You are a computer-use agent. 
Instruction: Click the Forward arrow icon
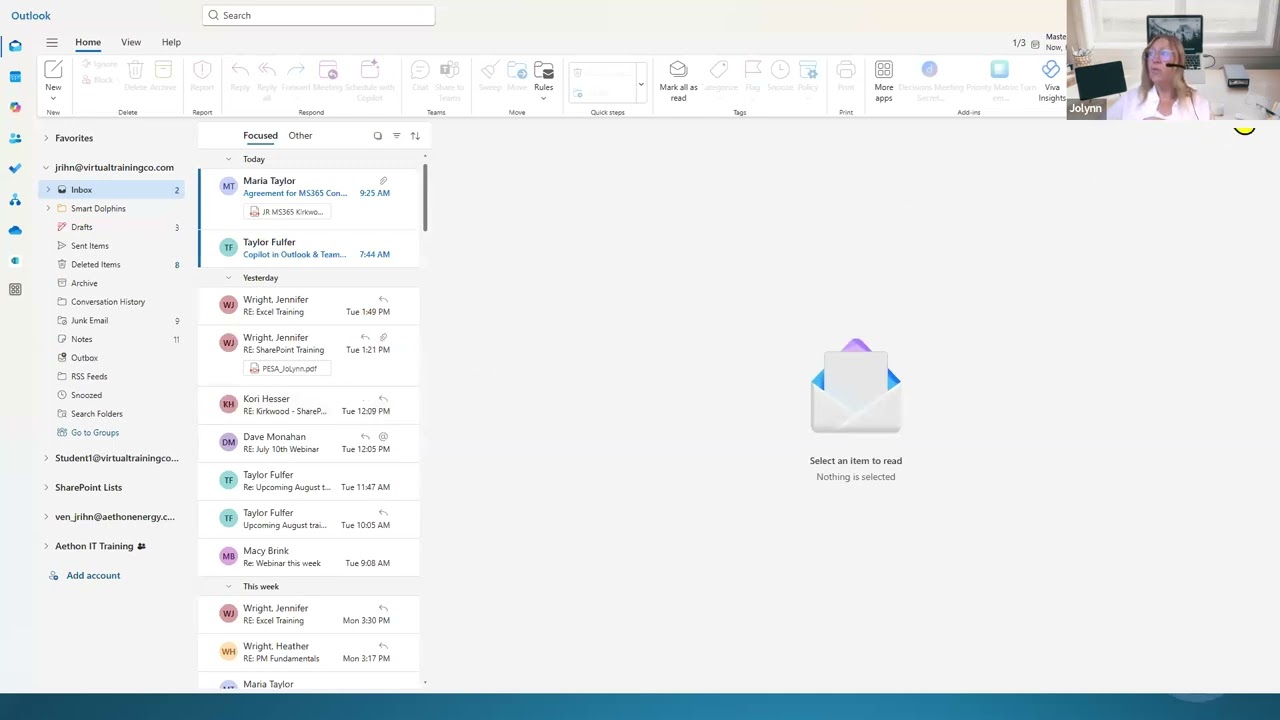296,70
